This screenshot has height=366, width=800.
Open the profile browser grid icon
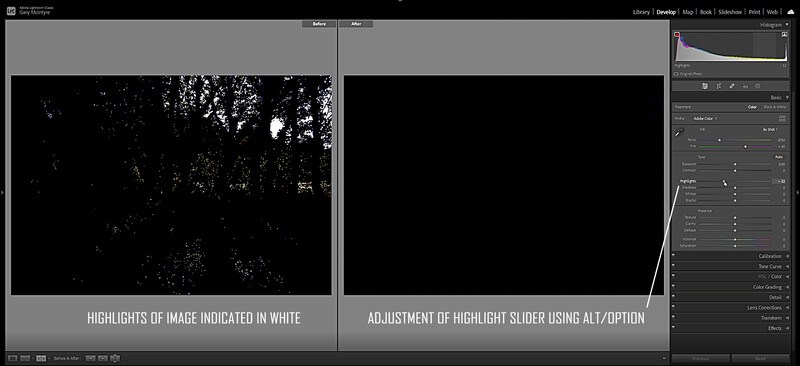782,118
